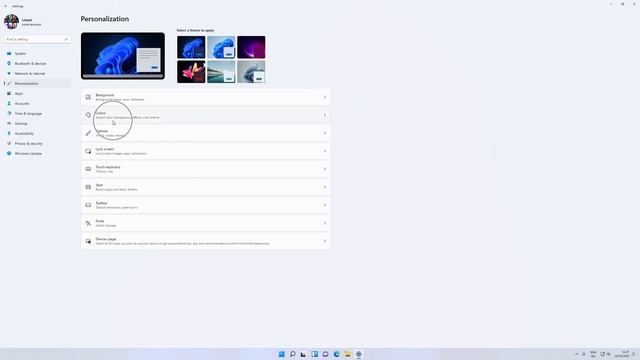
Task: Expand Lock screen using its chevron arrow
Action: point(325,151)
